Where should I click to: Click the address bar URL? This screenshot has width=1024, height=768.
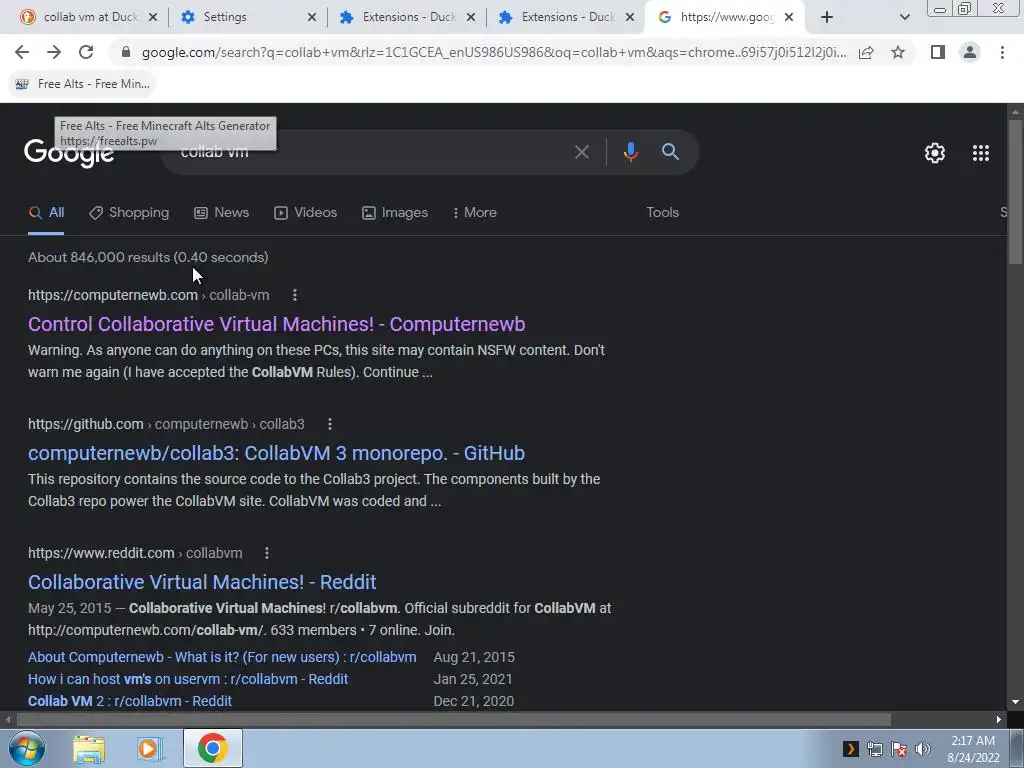tap(494, 52)
